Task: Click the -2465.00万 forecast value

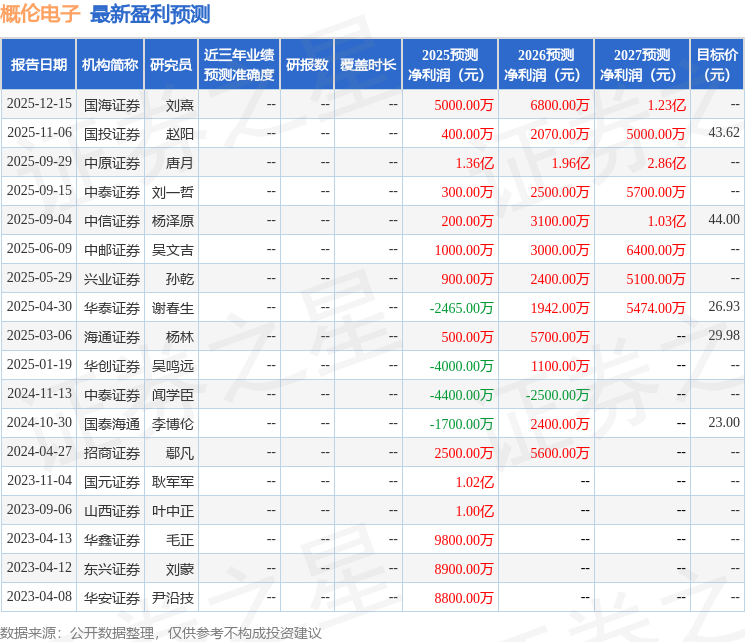Action: coord(461,308)
